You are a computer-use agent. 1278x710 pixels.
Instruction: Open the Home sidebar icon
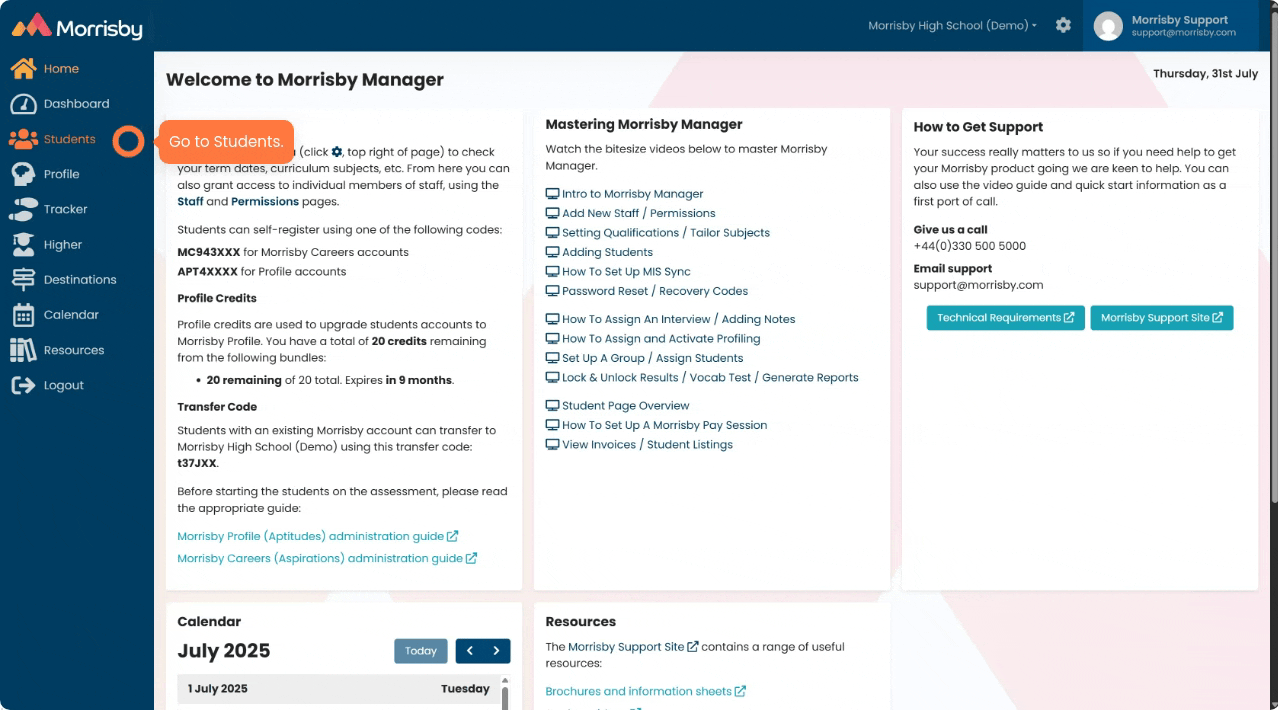23,69
